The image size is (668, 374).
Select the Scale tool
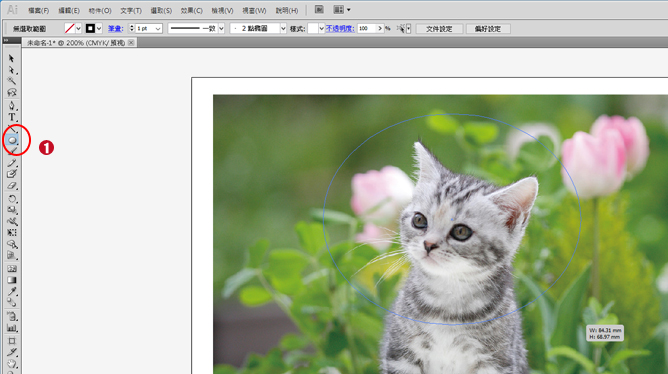tap(12, 210)
